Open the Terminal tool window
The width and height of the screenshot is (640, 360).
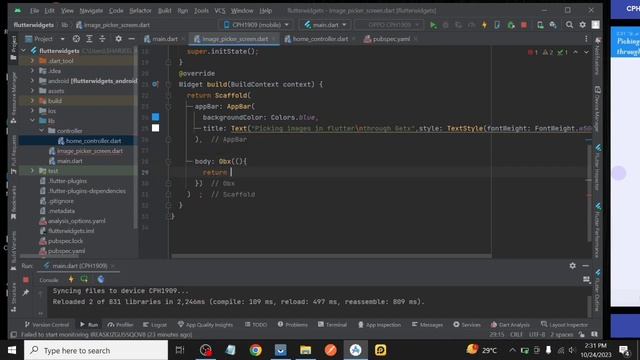[x=332, y=324]
